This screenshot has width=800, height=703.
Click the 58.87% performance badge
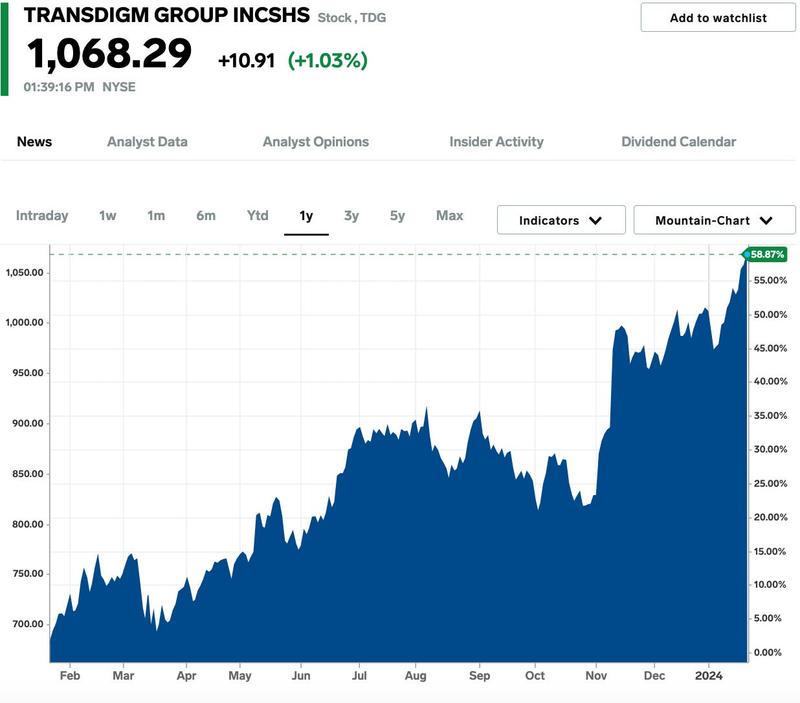767,254
